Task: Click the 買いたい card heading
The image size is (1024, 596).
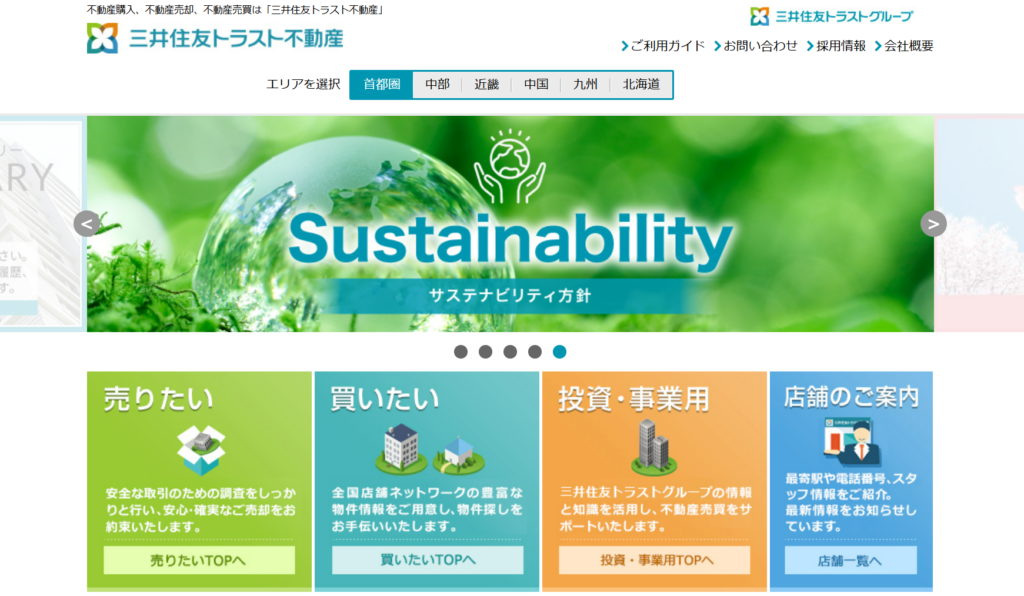Action: point(385,399)
